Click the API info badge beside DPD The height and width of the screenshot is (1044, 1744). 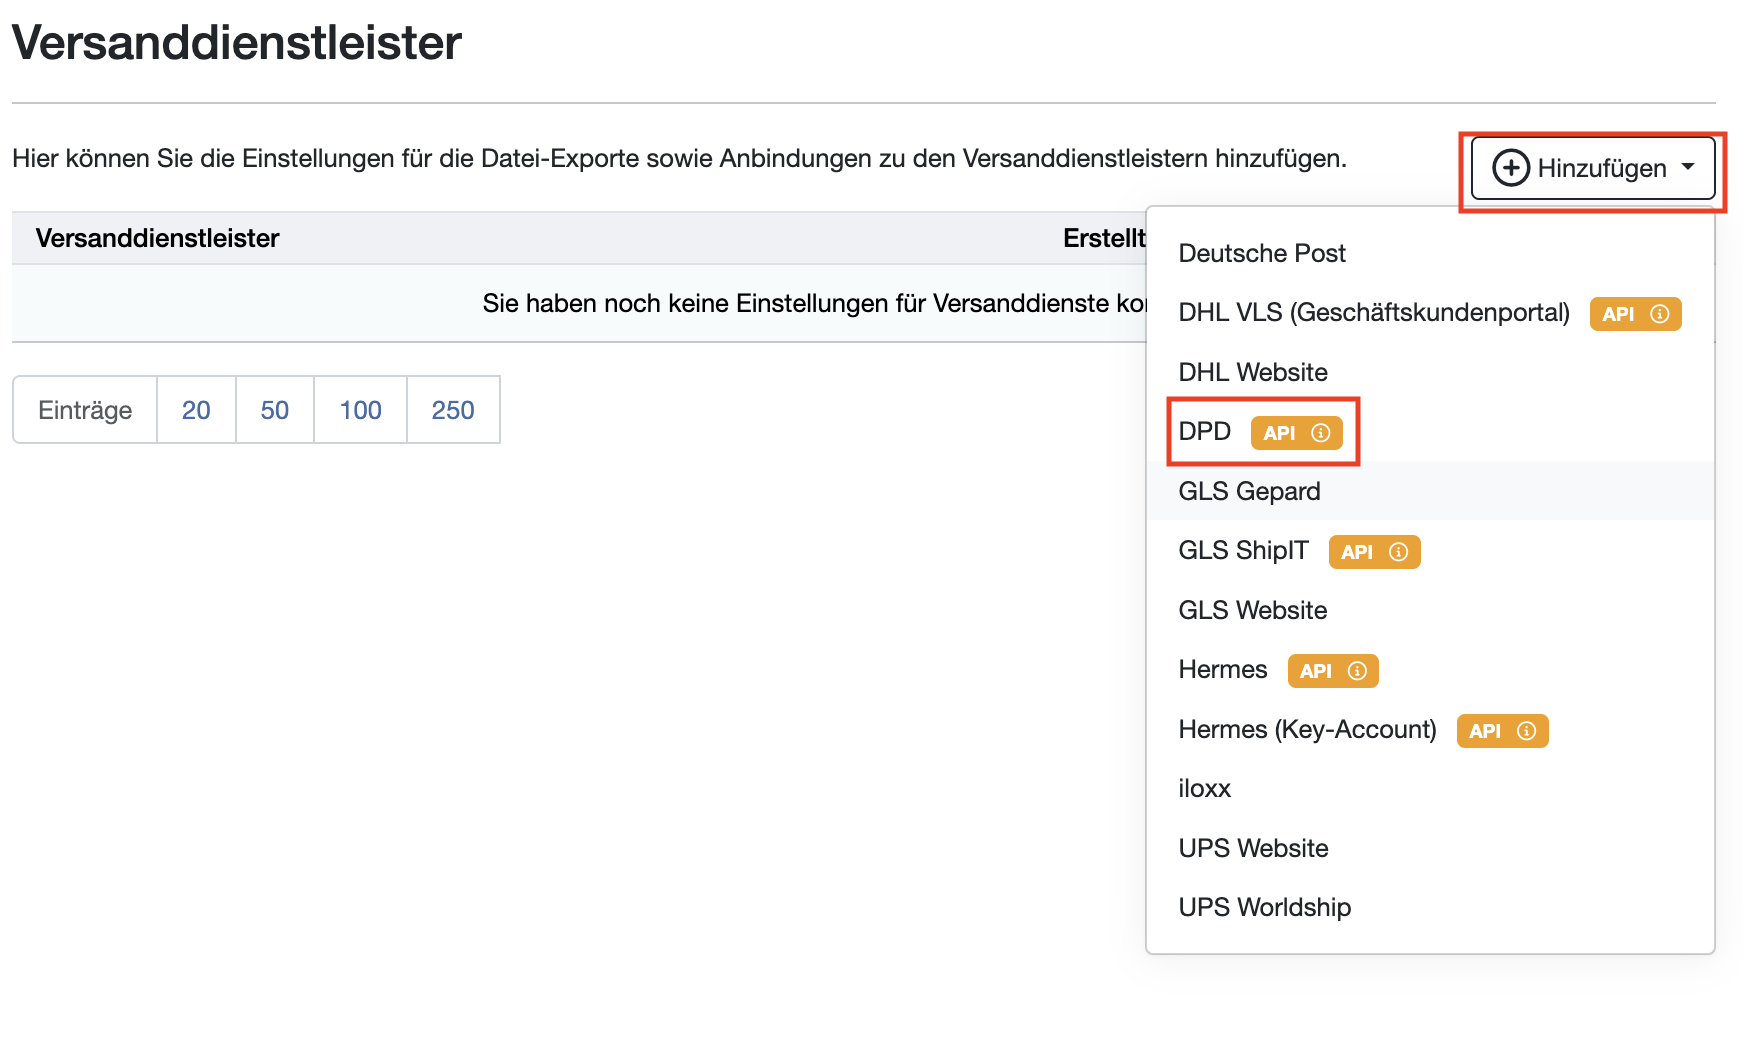pyautogui.click(x=1296, y=433)
